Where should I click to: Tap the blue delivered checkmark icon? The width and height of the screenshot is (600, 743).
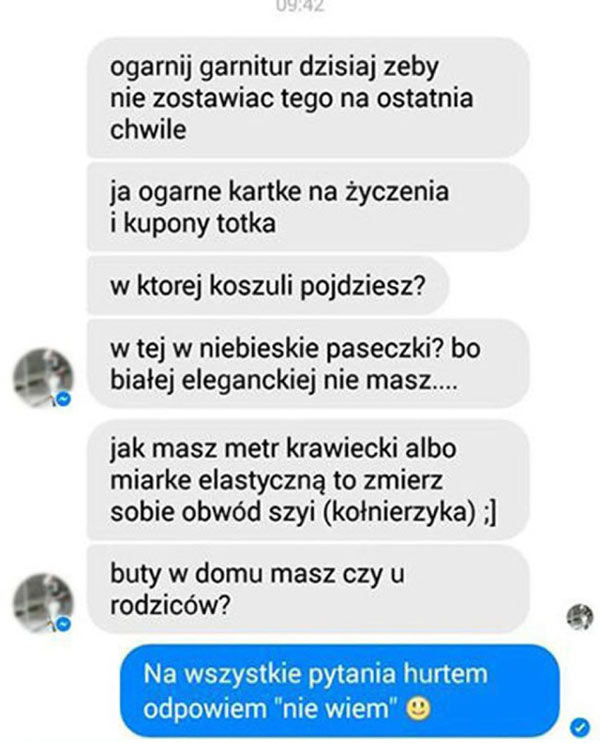[x=580, y=725]
